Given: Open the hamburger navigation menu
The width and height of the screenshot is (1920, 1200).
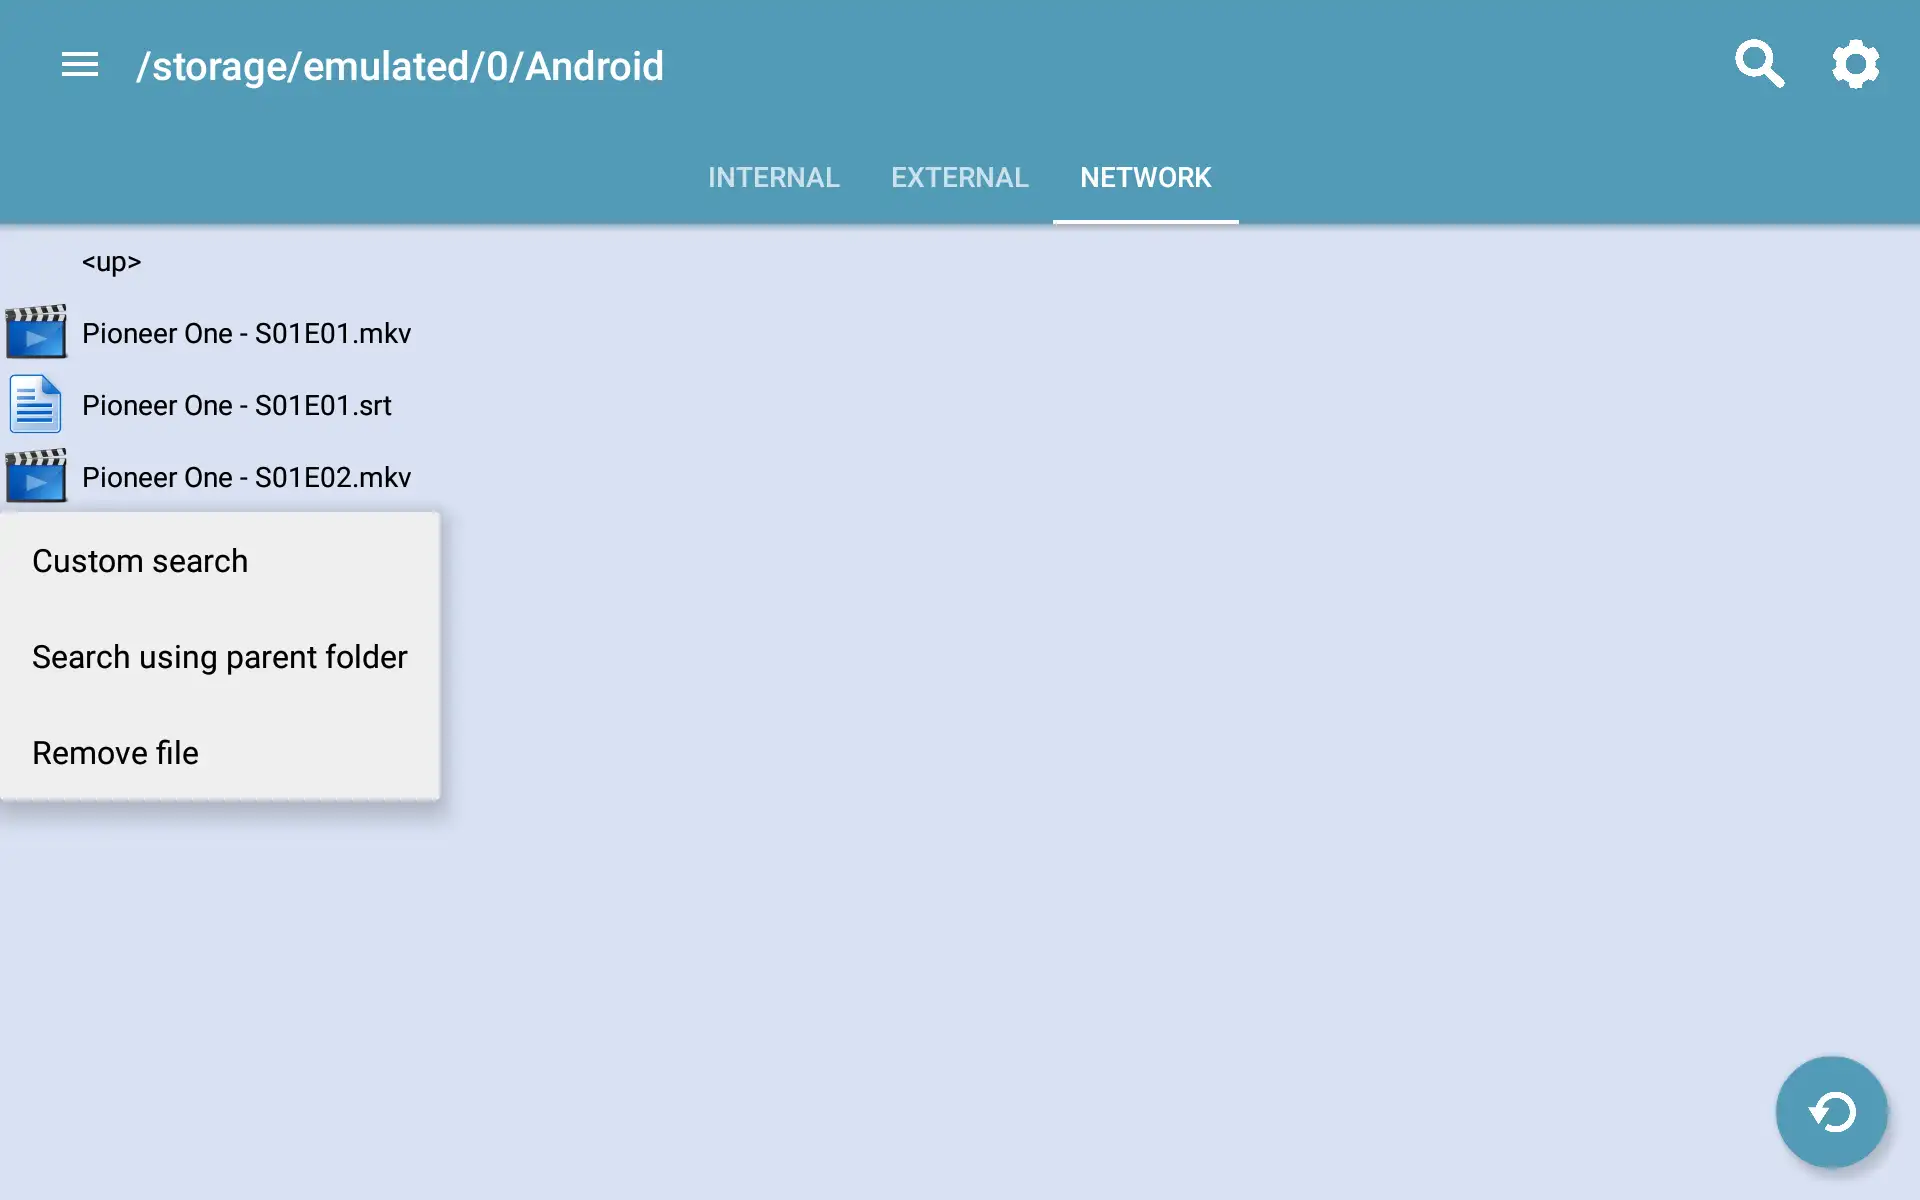Looking at the screenshot, I should tap(80, 65).
